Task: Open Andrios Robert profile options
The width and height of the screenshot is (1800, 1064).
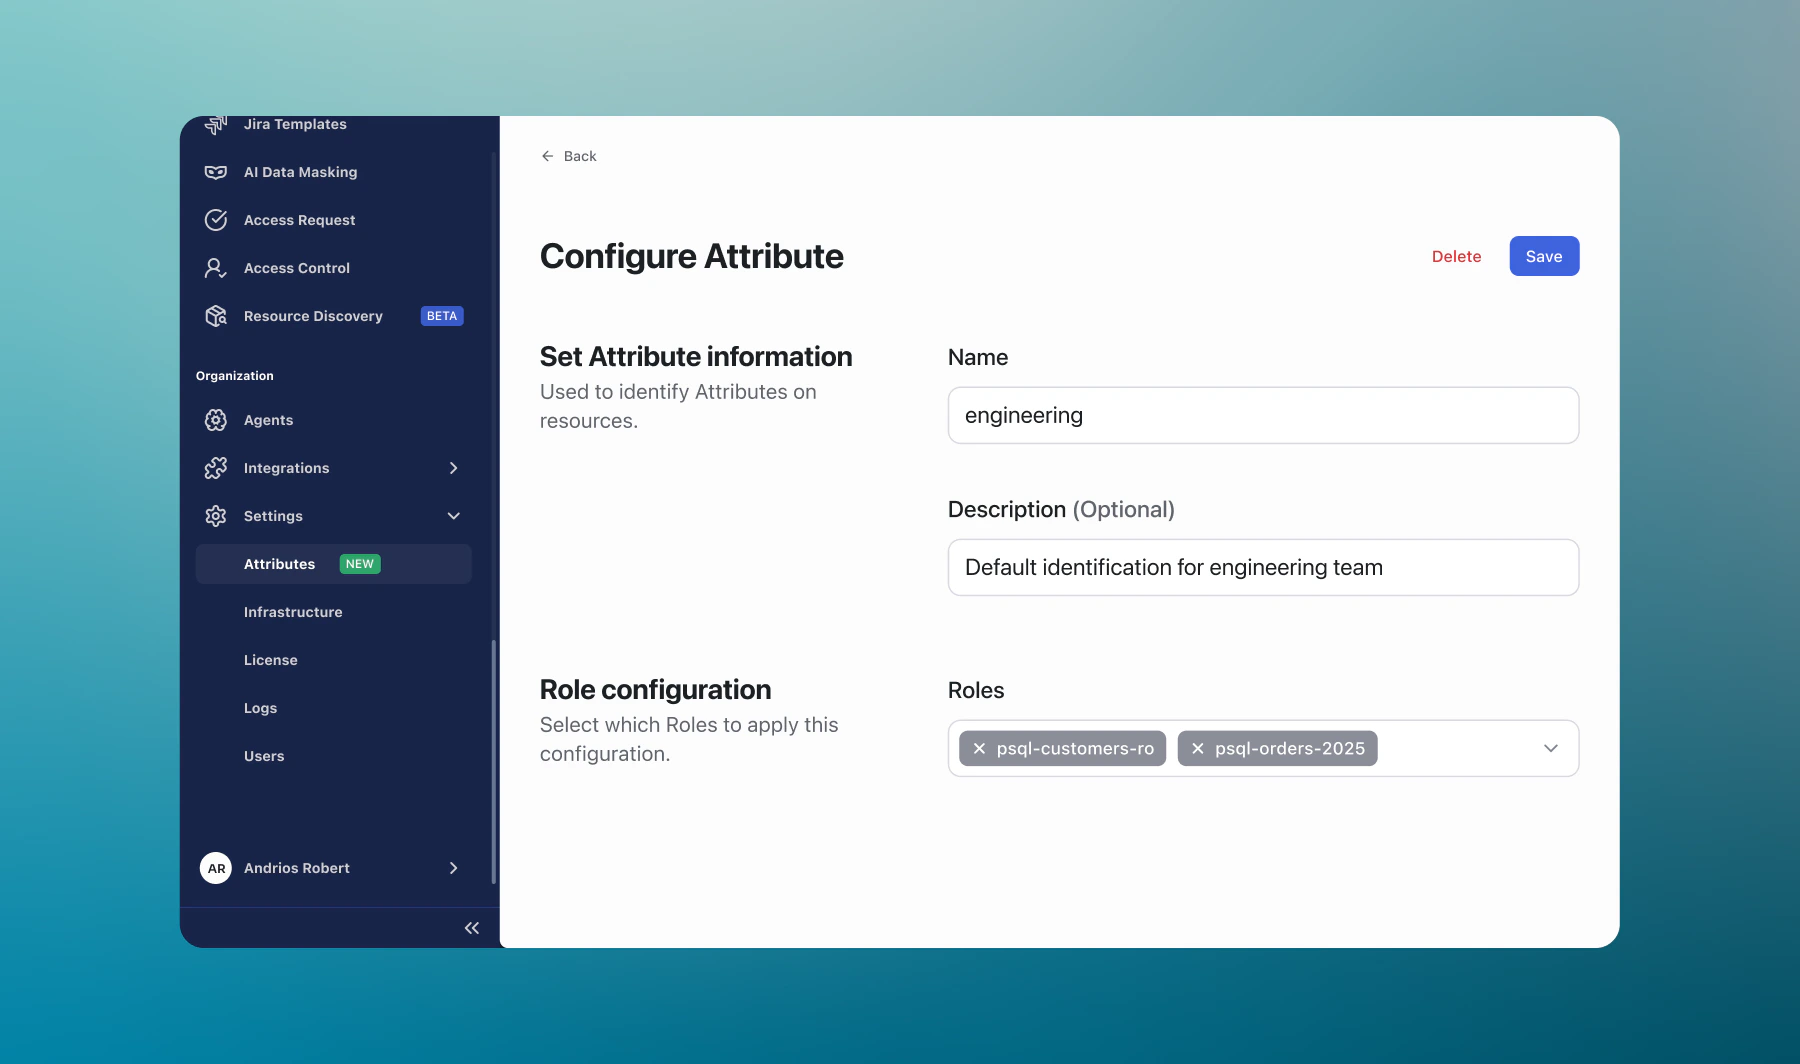Action: click(x=454, y=868)
